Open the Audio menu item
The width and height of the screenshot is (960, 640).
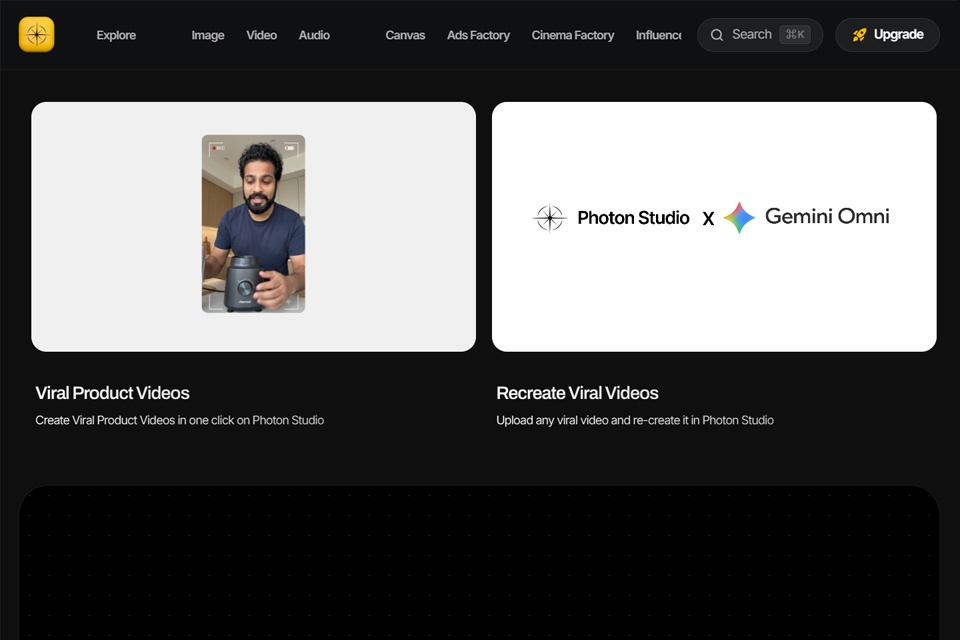pos(314,36)
